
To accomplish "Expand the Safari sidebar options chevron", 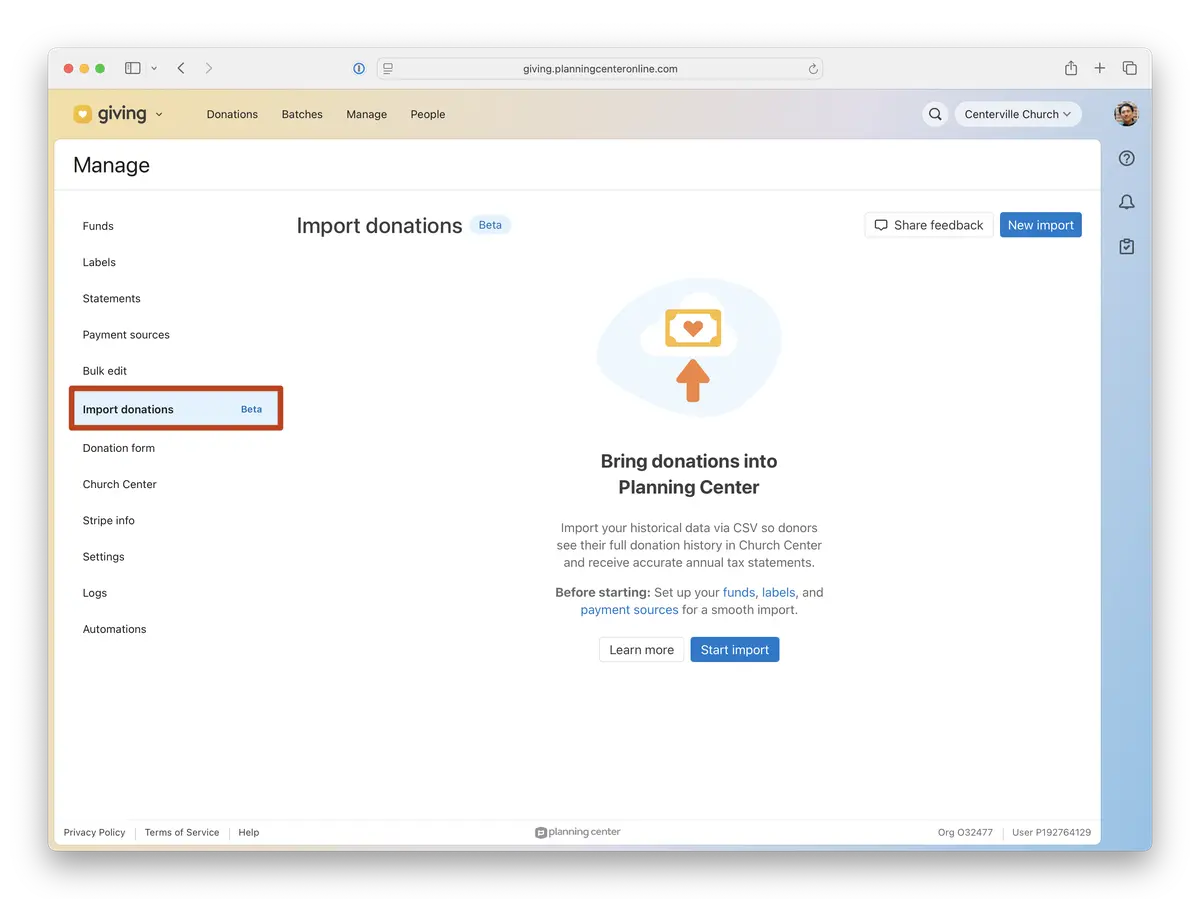I will (154, 68).
